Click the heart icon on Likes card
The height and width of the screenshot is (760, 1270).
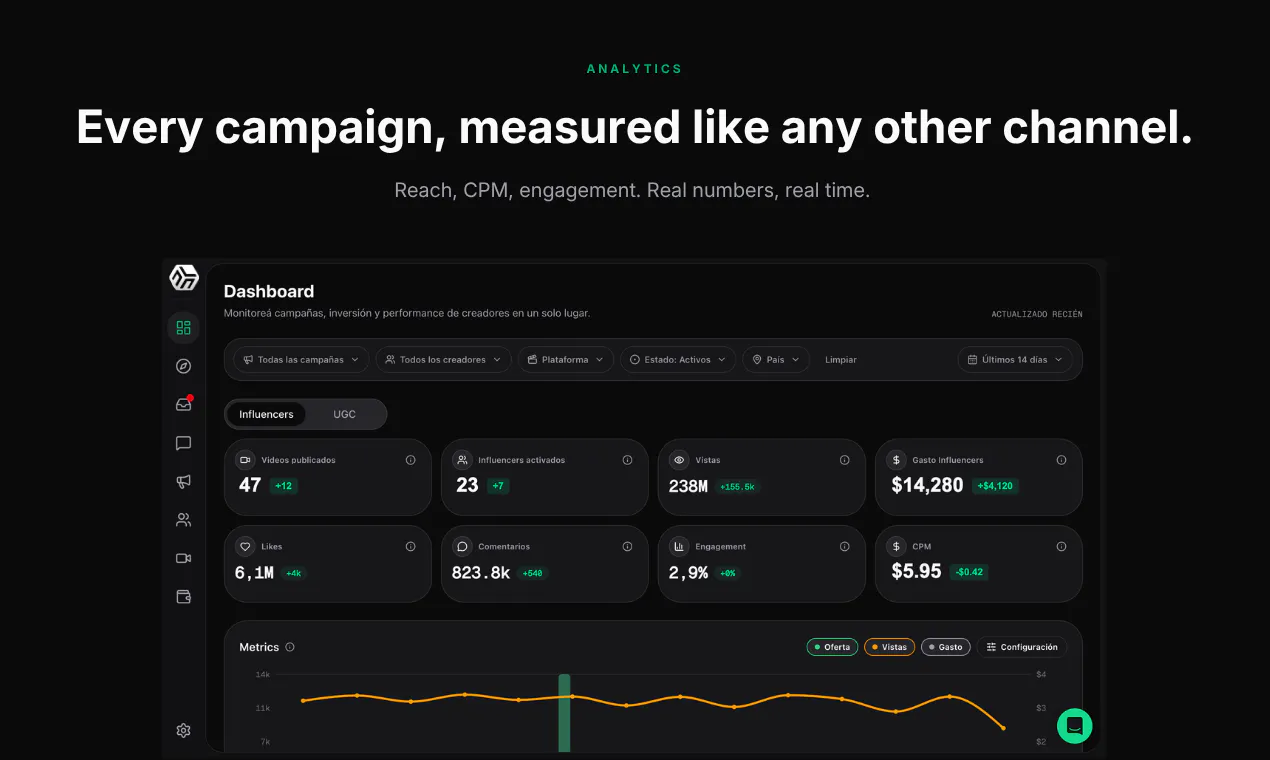(245, 547)
